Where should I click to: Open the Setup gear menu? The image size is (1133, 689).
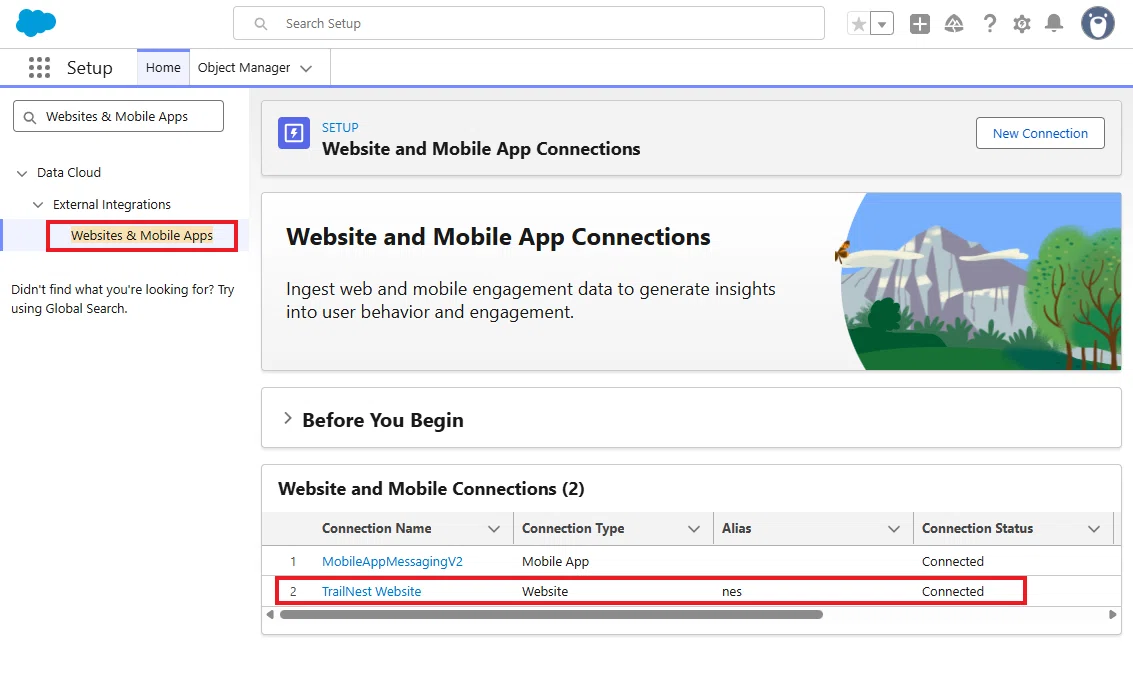[x=1022, y=24]
